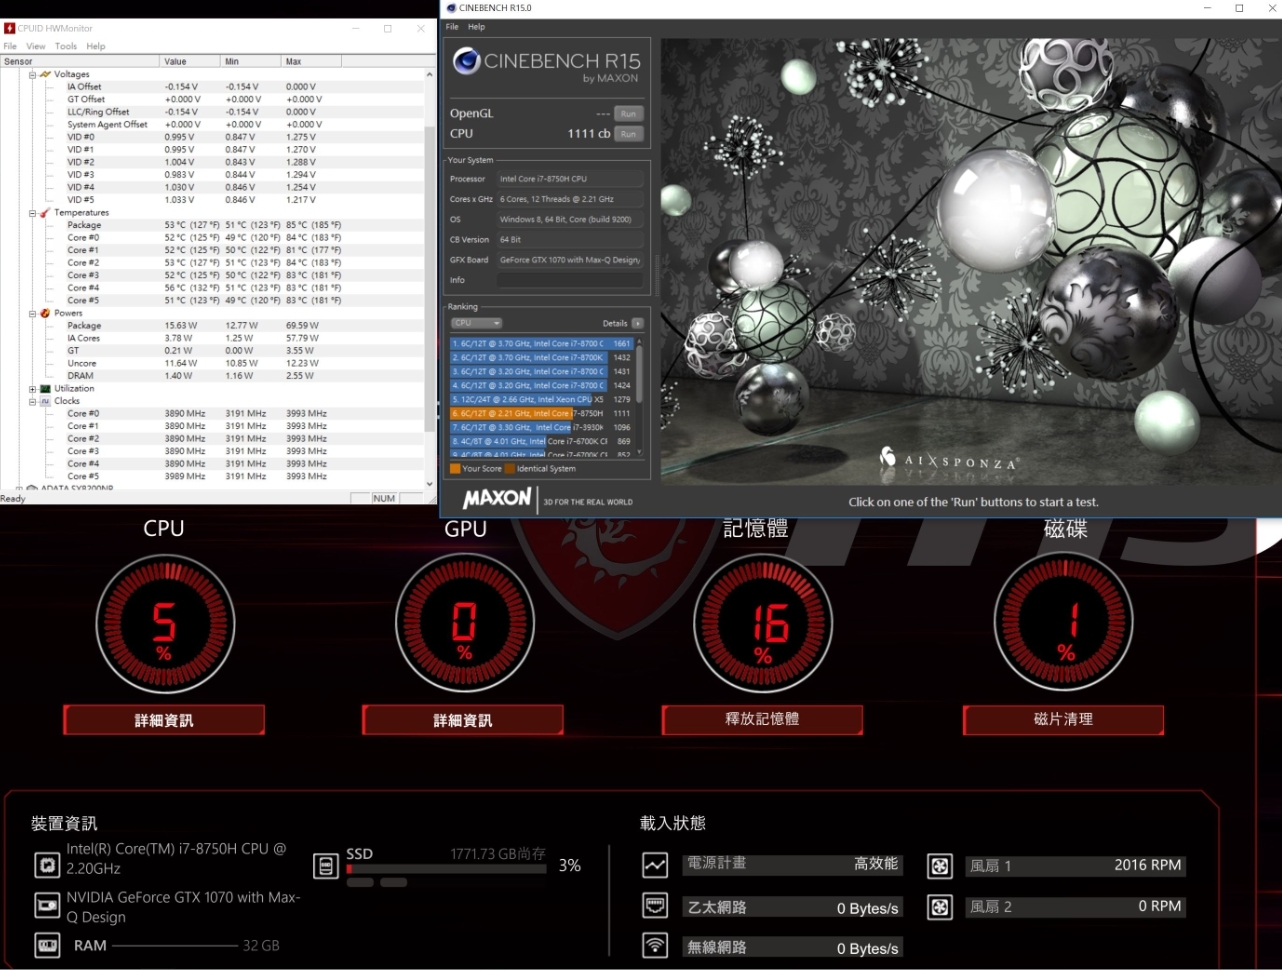This screenshot has width=1282, height=970.
Task: Open the HWMonitor Tools menu
Action: pos(66,46)
